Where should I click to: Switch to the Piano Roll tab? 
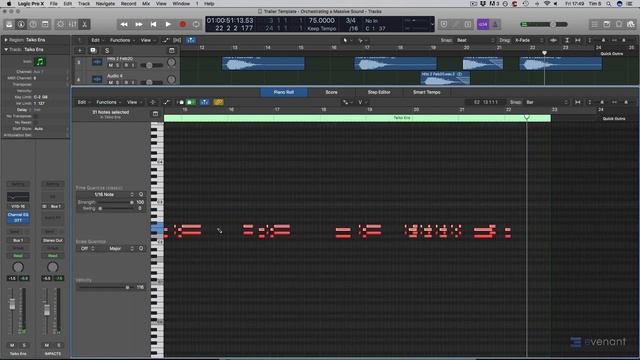(x=284, y=92)
